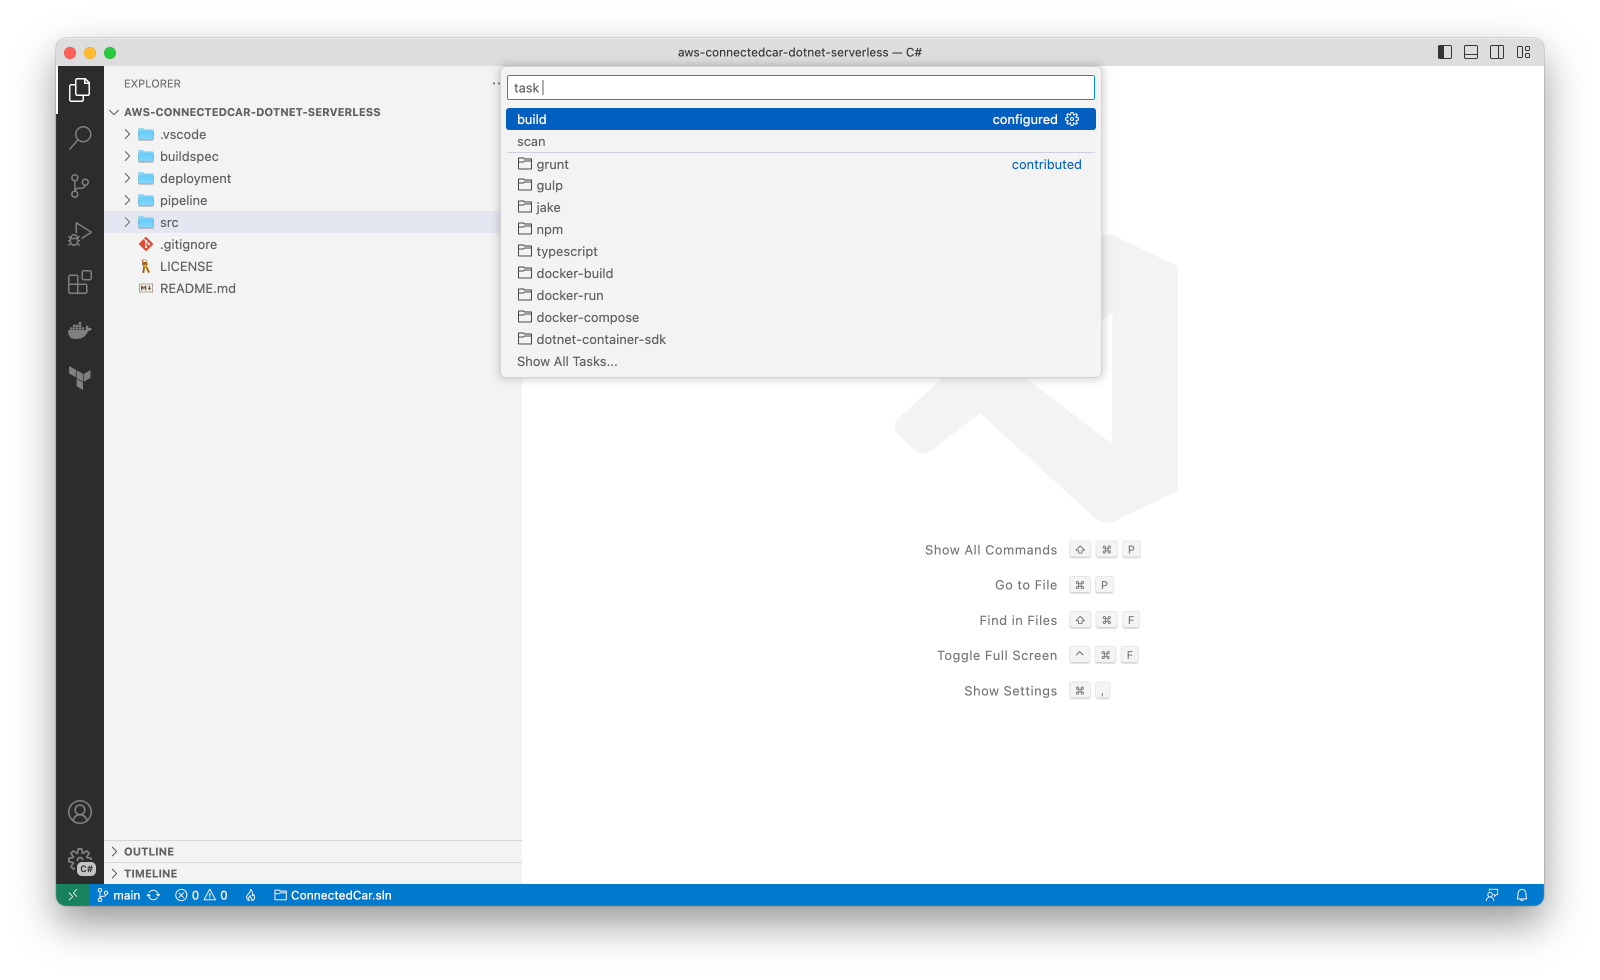1600x980 pixels.
Task: Click the main branch in status bar
Action: (119, 895)
